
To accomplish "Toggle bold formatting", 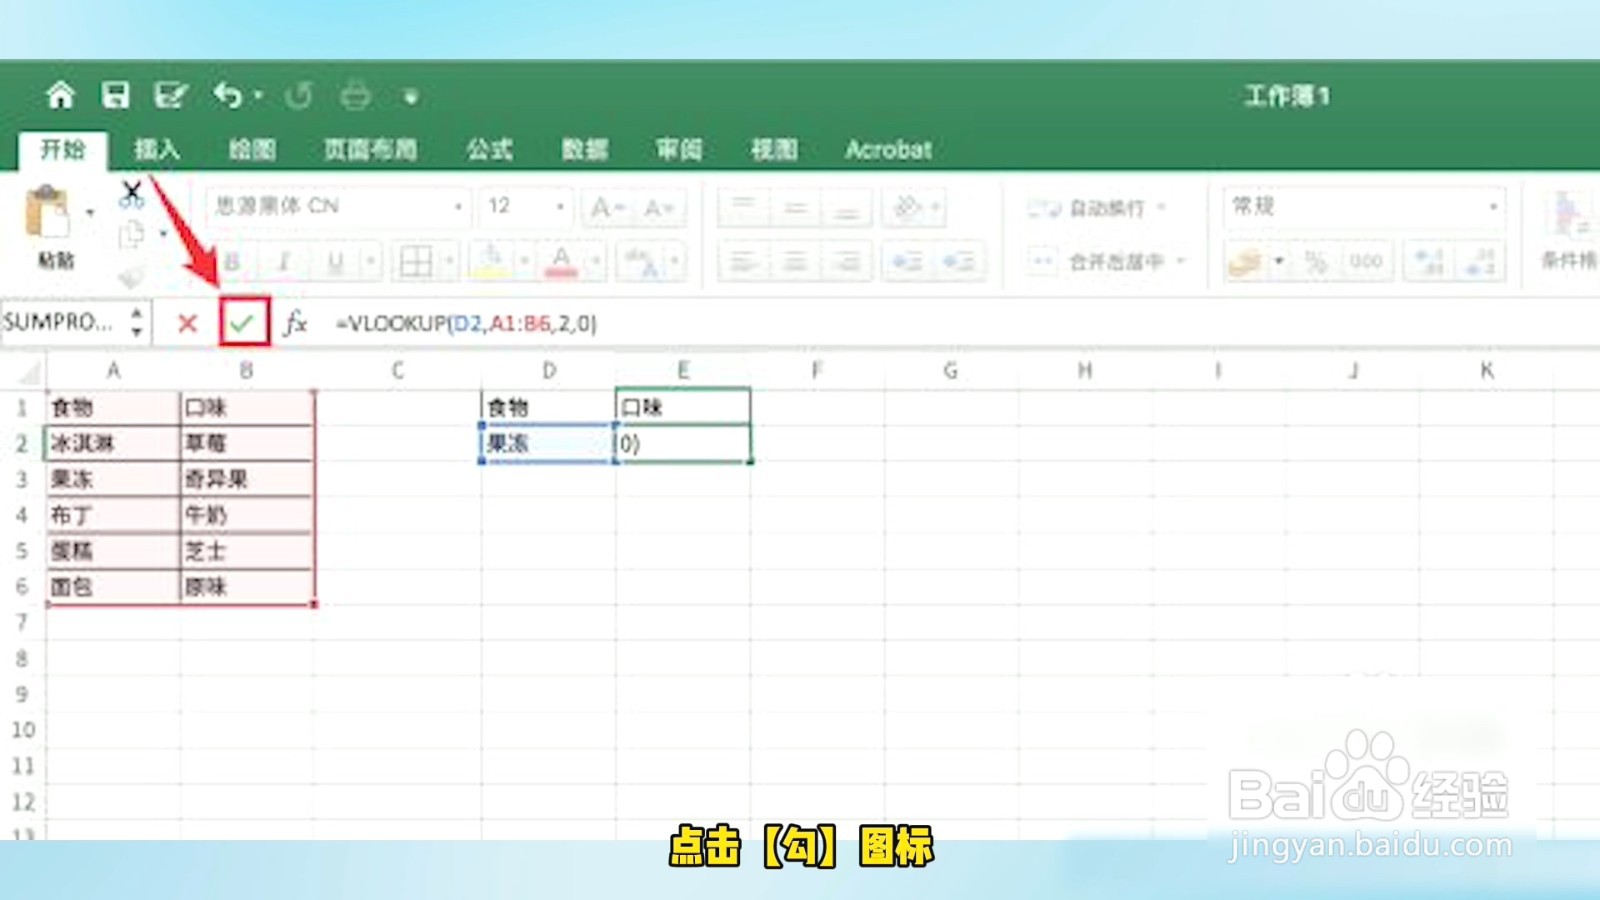I will (x=231, y=262).
